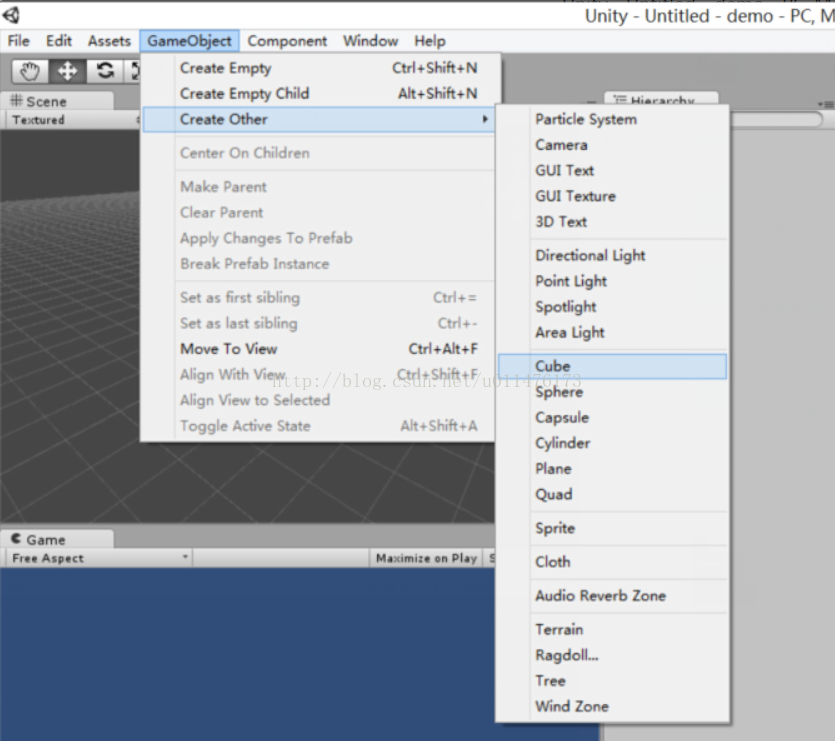Open the Component menu
The image size is (835, 741).
click(287, 41)
